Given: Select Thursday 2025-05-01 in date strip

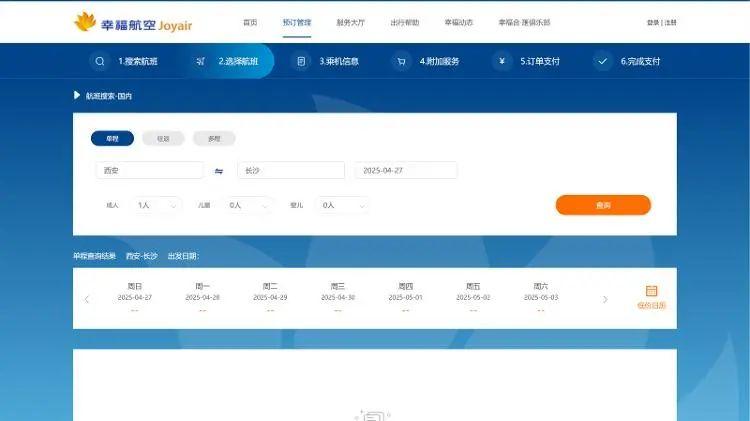Looking at the screenshot, I should 406,298.
